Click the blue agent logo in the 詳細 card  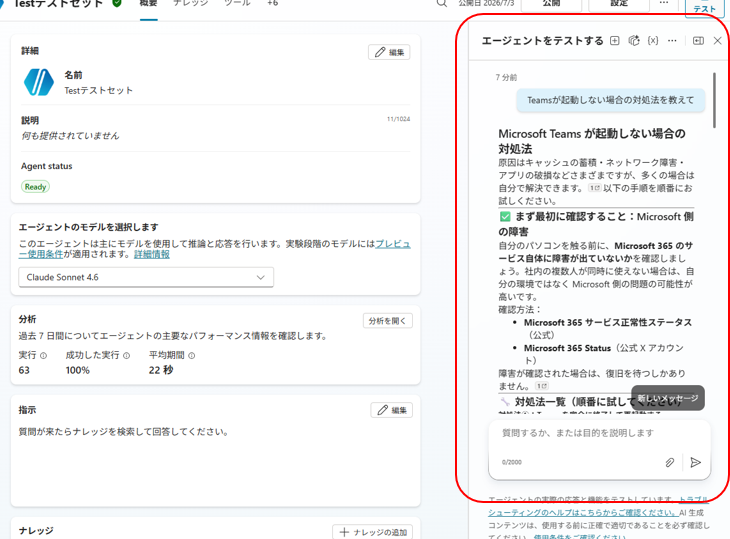(39, 82)
